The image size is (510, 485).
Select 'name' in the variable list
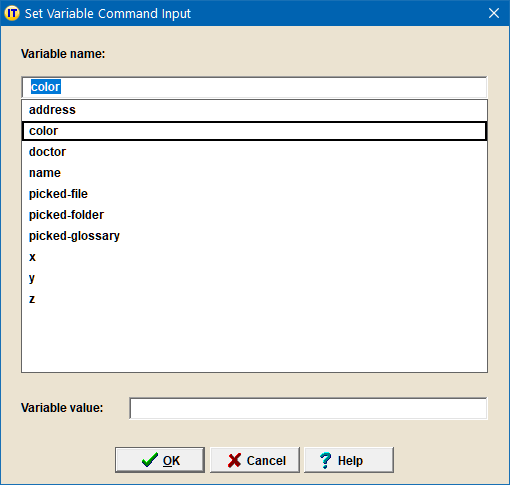(254, 173)
